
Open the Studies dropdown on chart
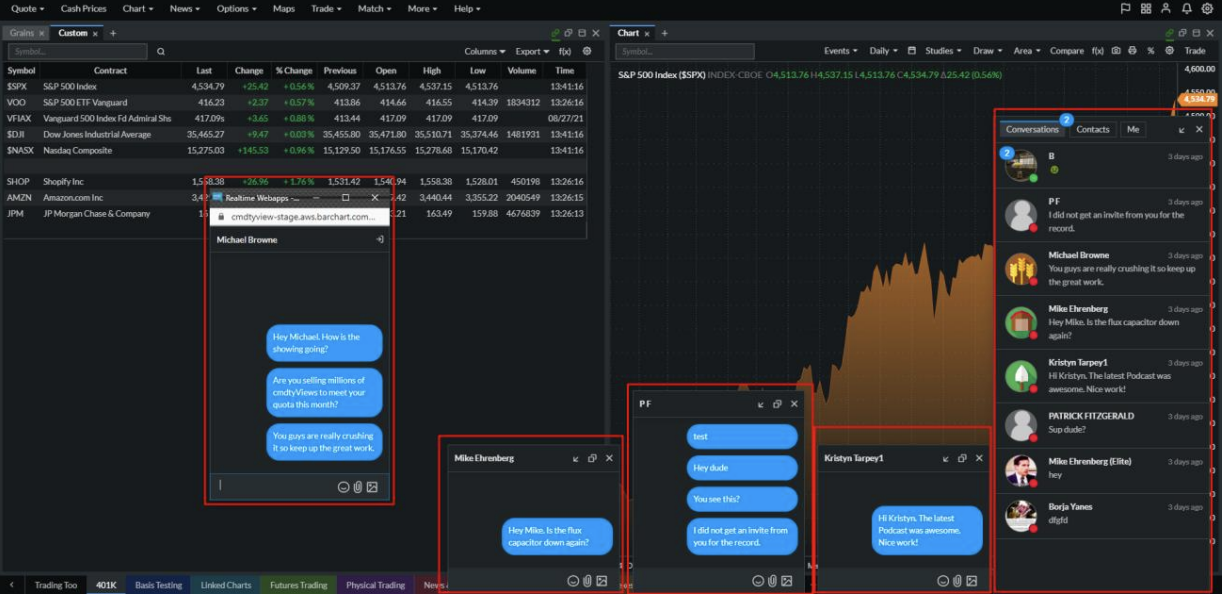943,51
